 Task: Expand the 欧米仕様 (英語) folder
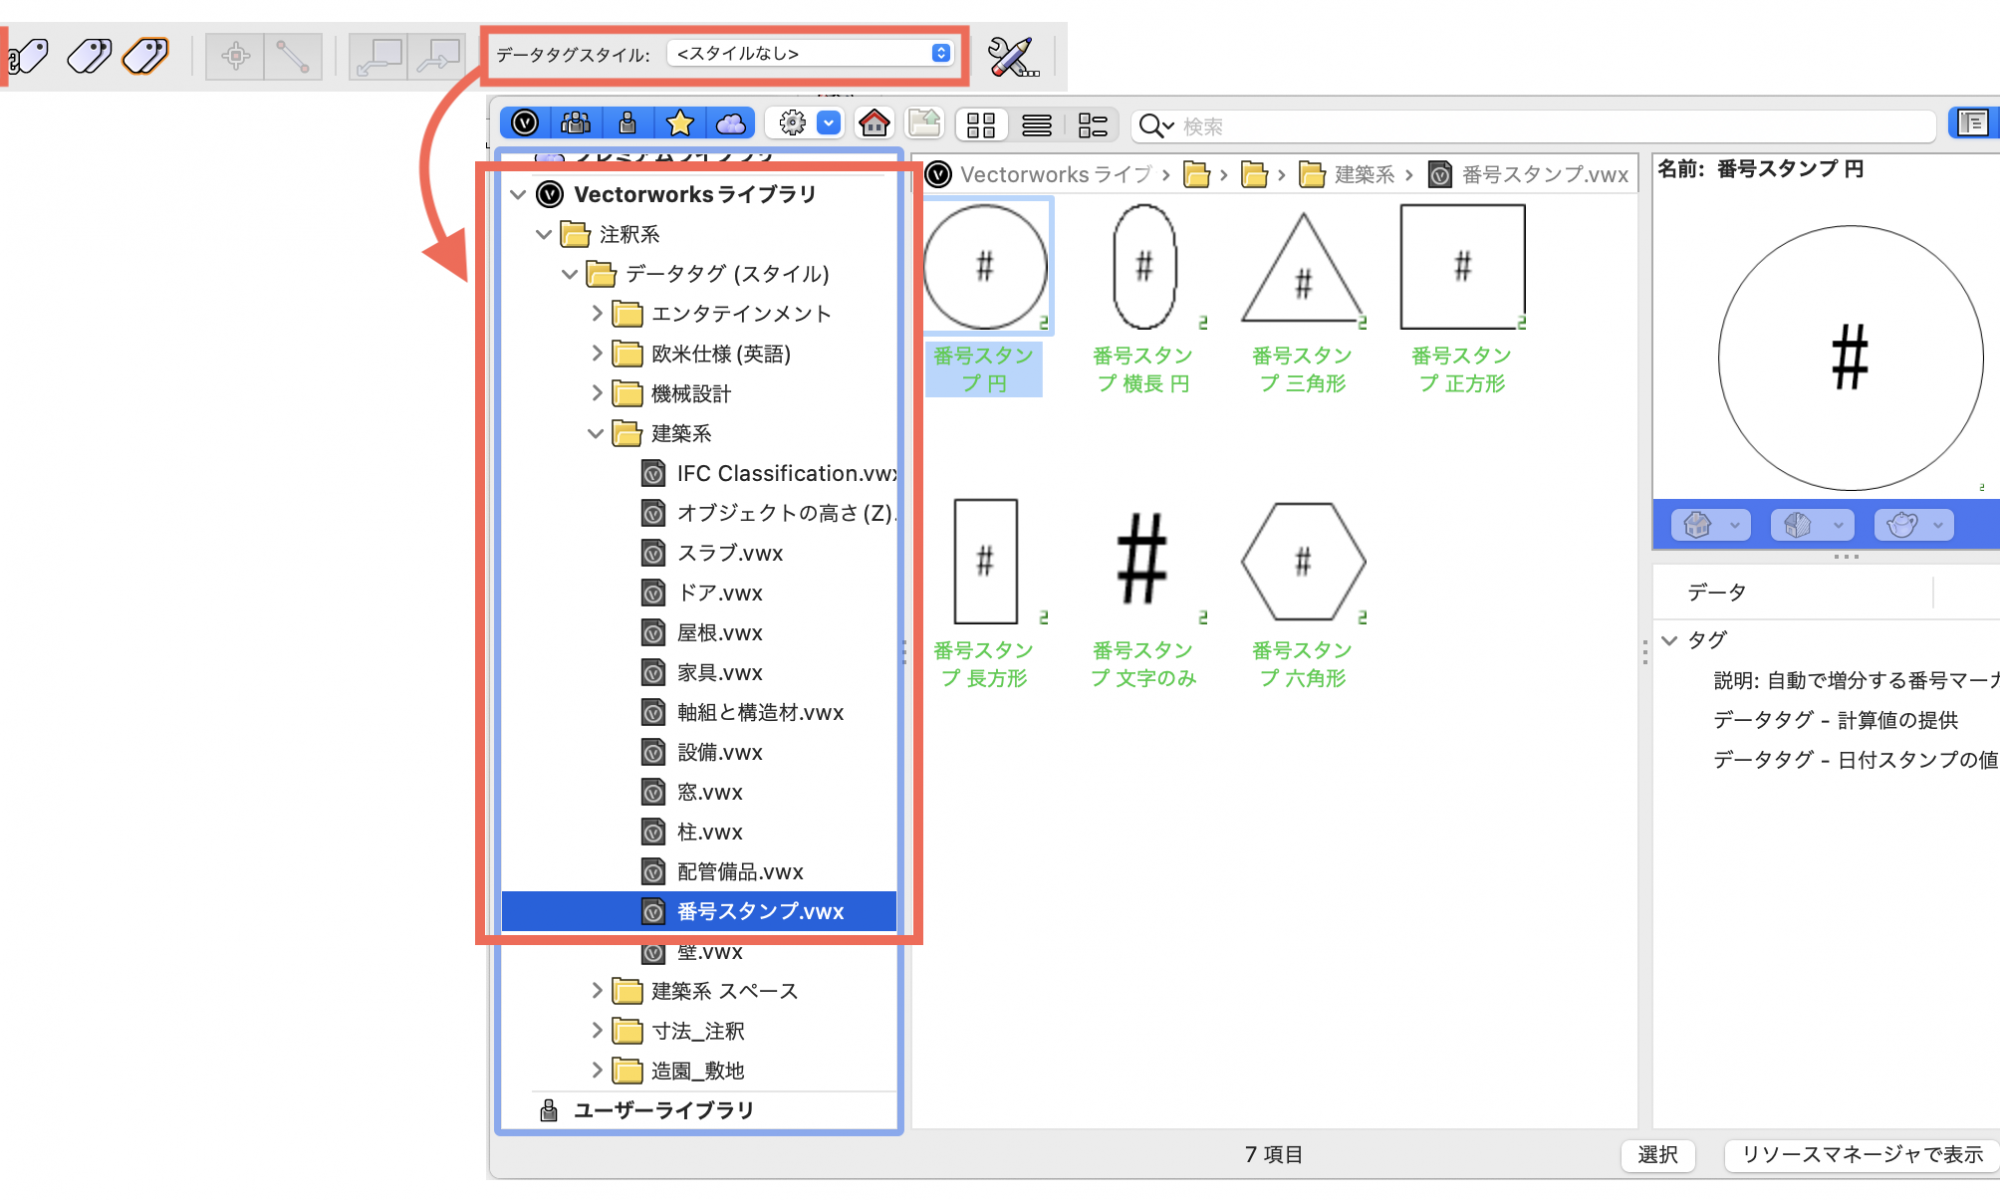596,354
